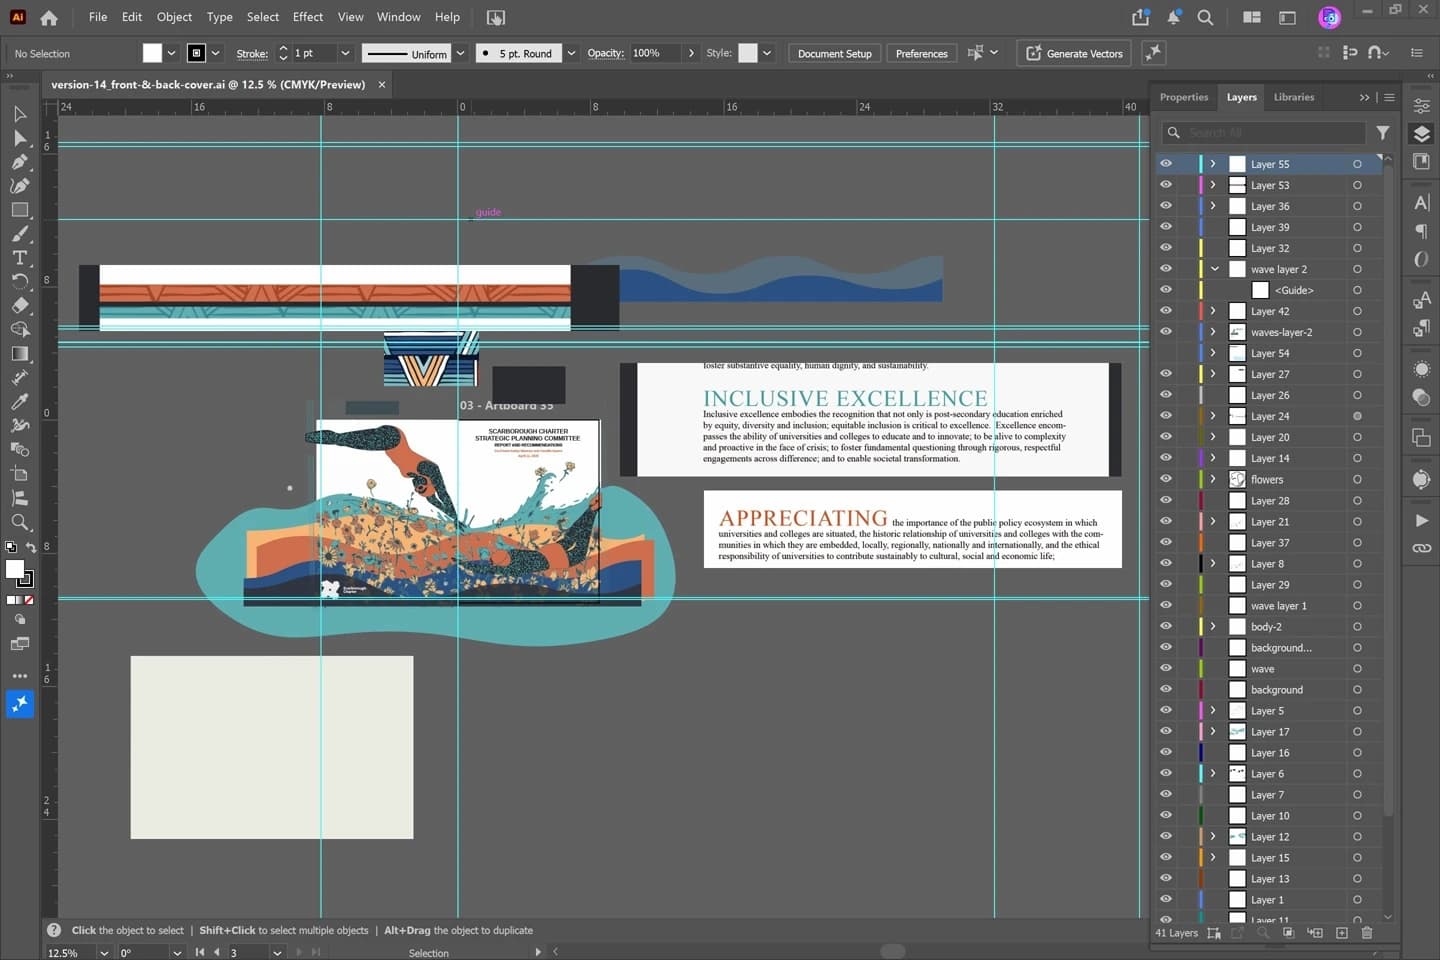The image size is (1440, 960).
Task: Select the Type tool
Action: point(20,258)
